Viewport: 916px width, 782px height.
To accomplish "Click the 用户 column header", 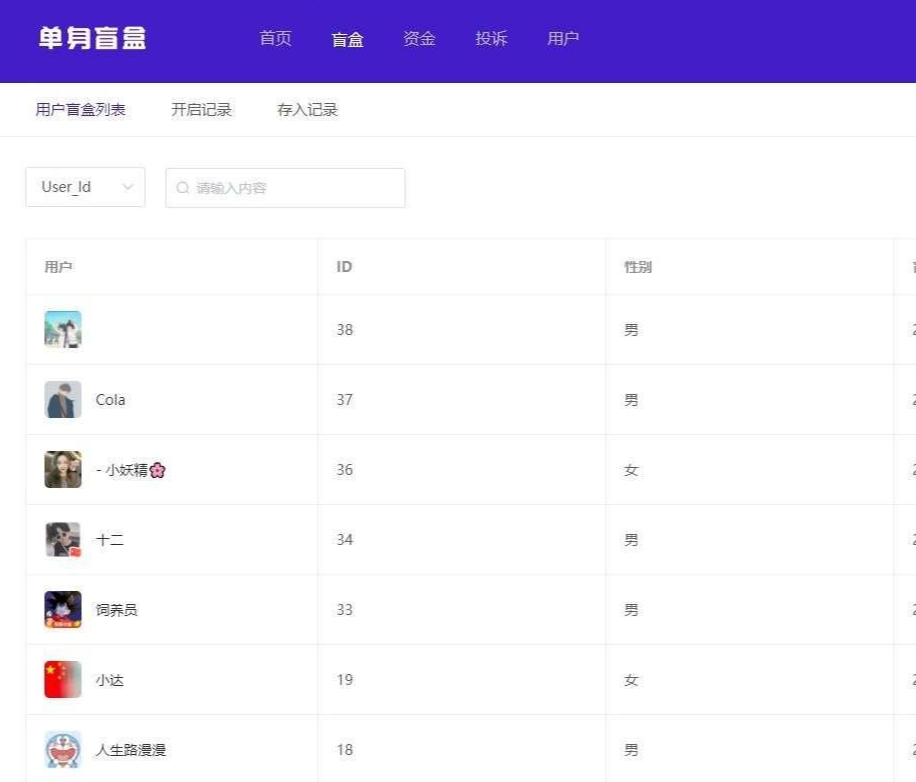I will 58,267.
